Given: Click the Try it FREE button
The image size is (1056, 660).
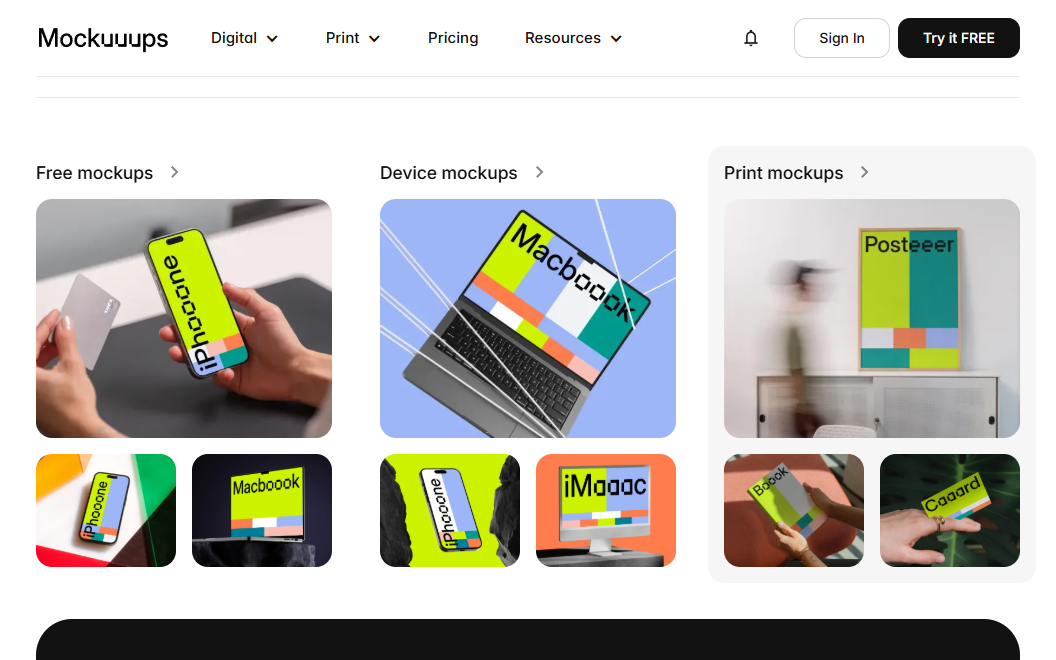Looking at the screenshot, I should click(x=959, y=38).
